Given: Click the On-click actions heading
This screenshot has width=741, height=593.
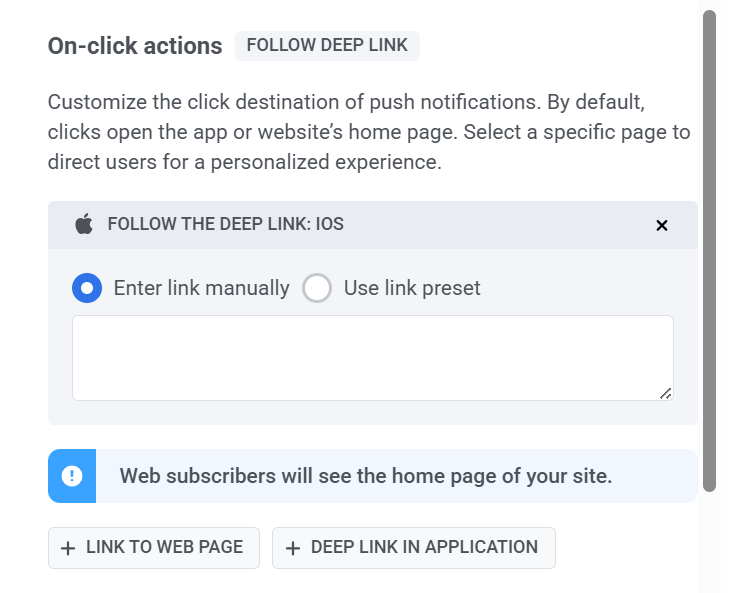Looking at the screenshot, I should (x=135, y=46).
